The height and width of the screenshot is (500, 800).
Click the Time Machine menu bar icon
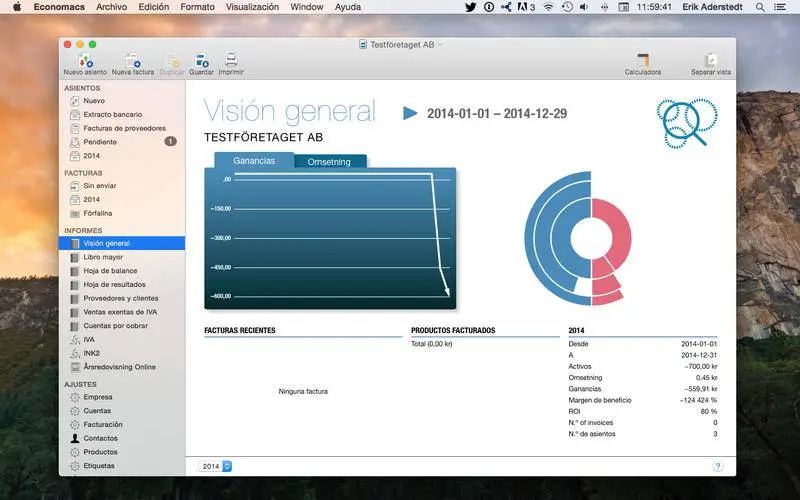pyautogui.click(x=567, y=7)
